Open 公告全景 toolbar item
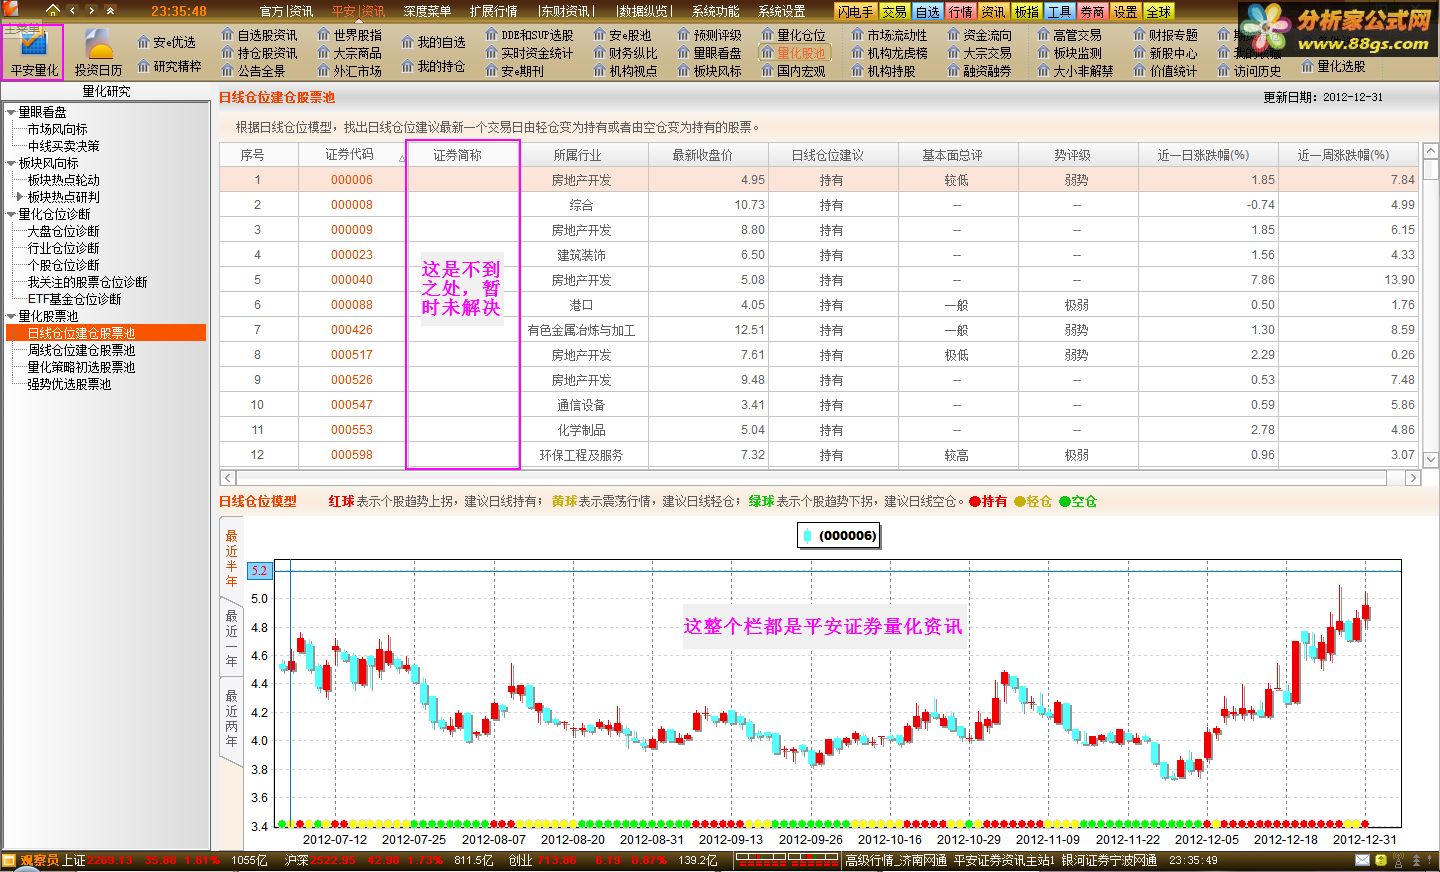Screen dimensions: 1440x872 [x=253, y=71]
